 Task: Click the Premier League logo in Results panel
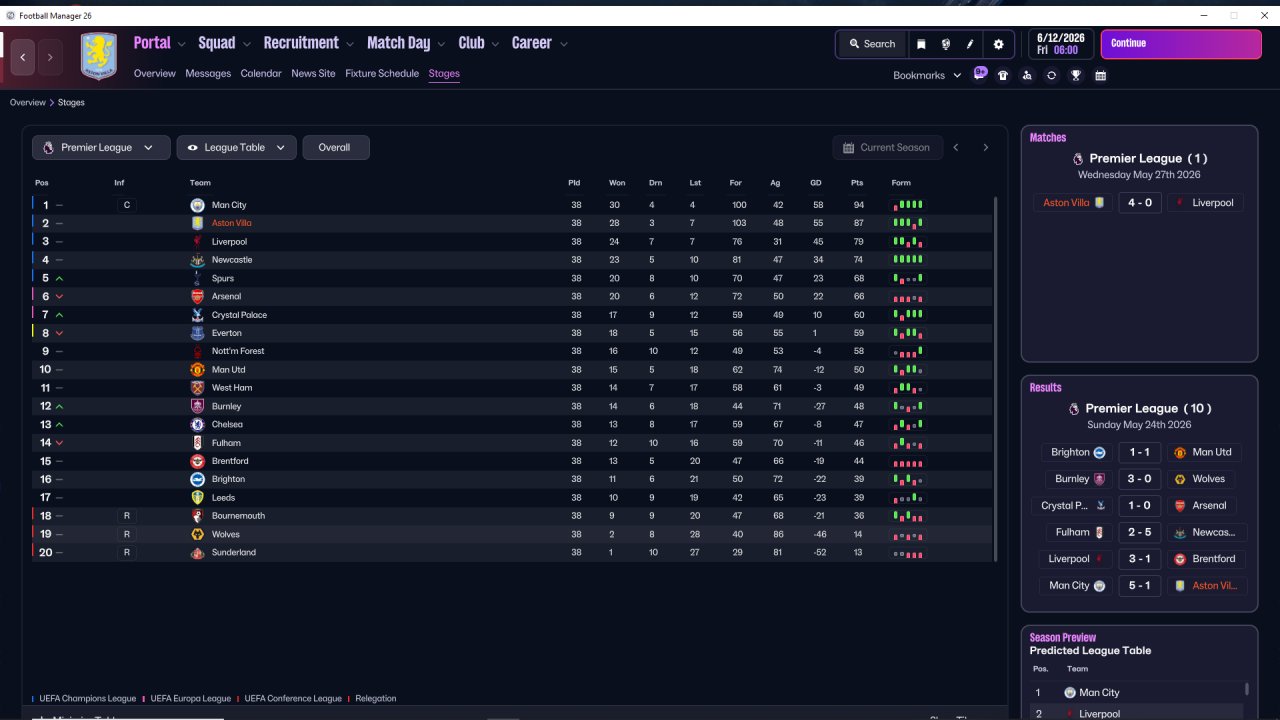[x=1075, y=408]
